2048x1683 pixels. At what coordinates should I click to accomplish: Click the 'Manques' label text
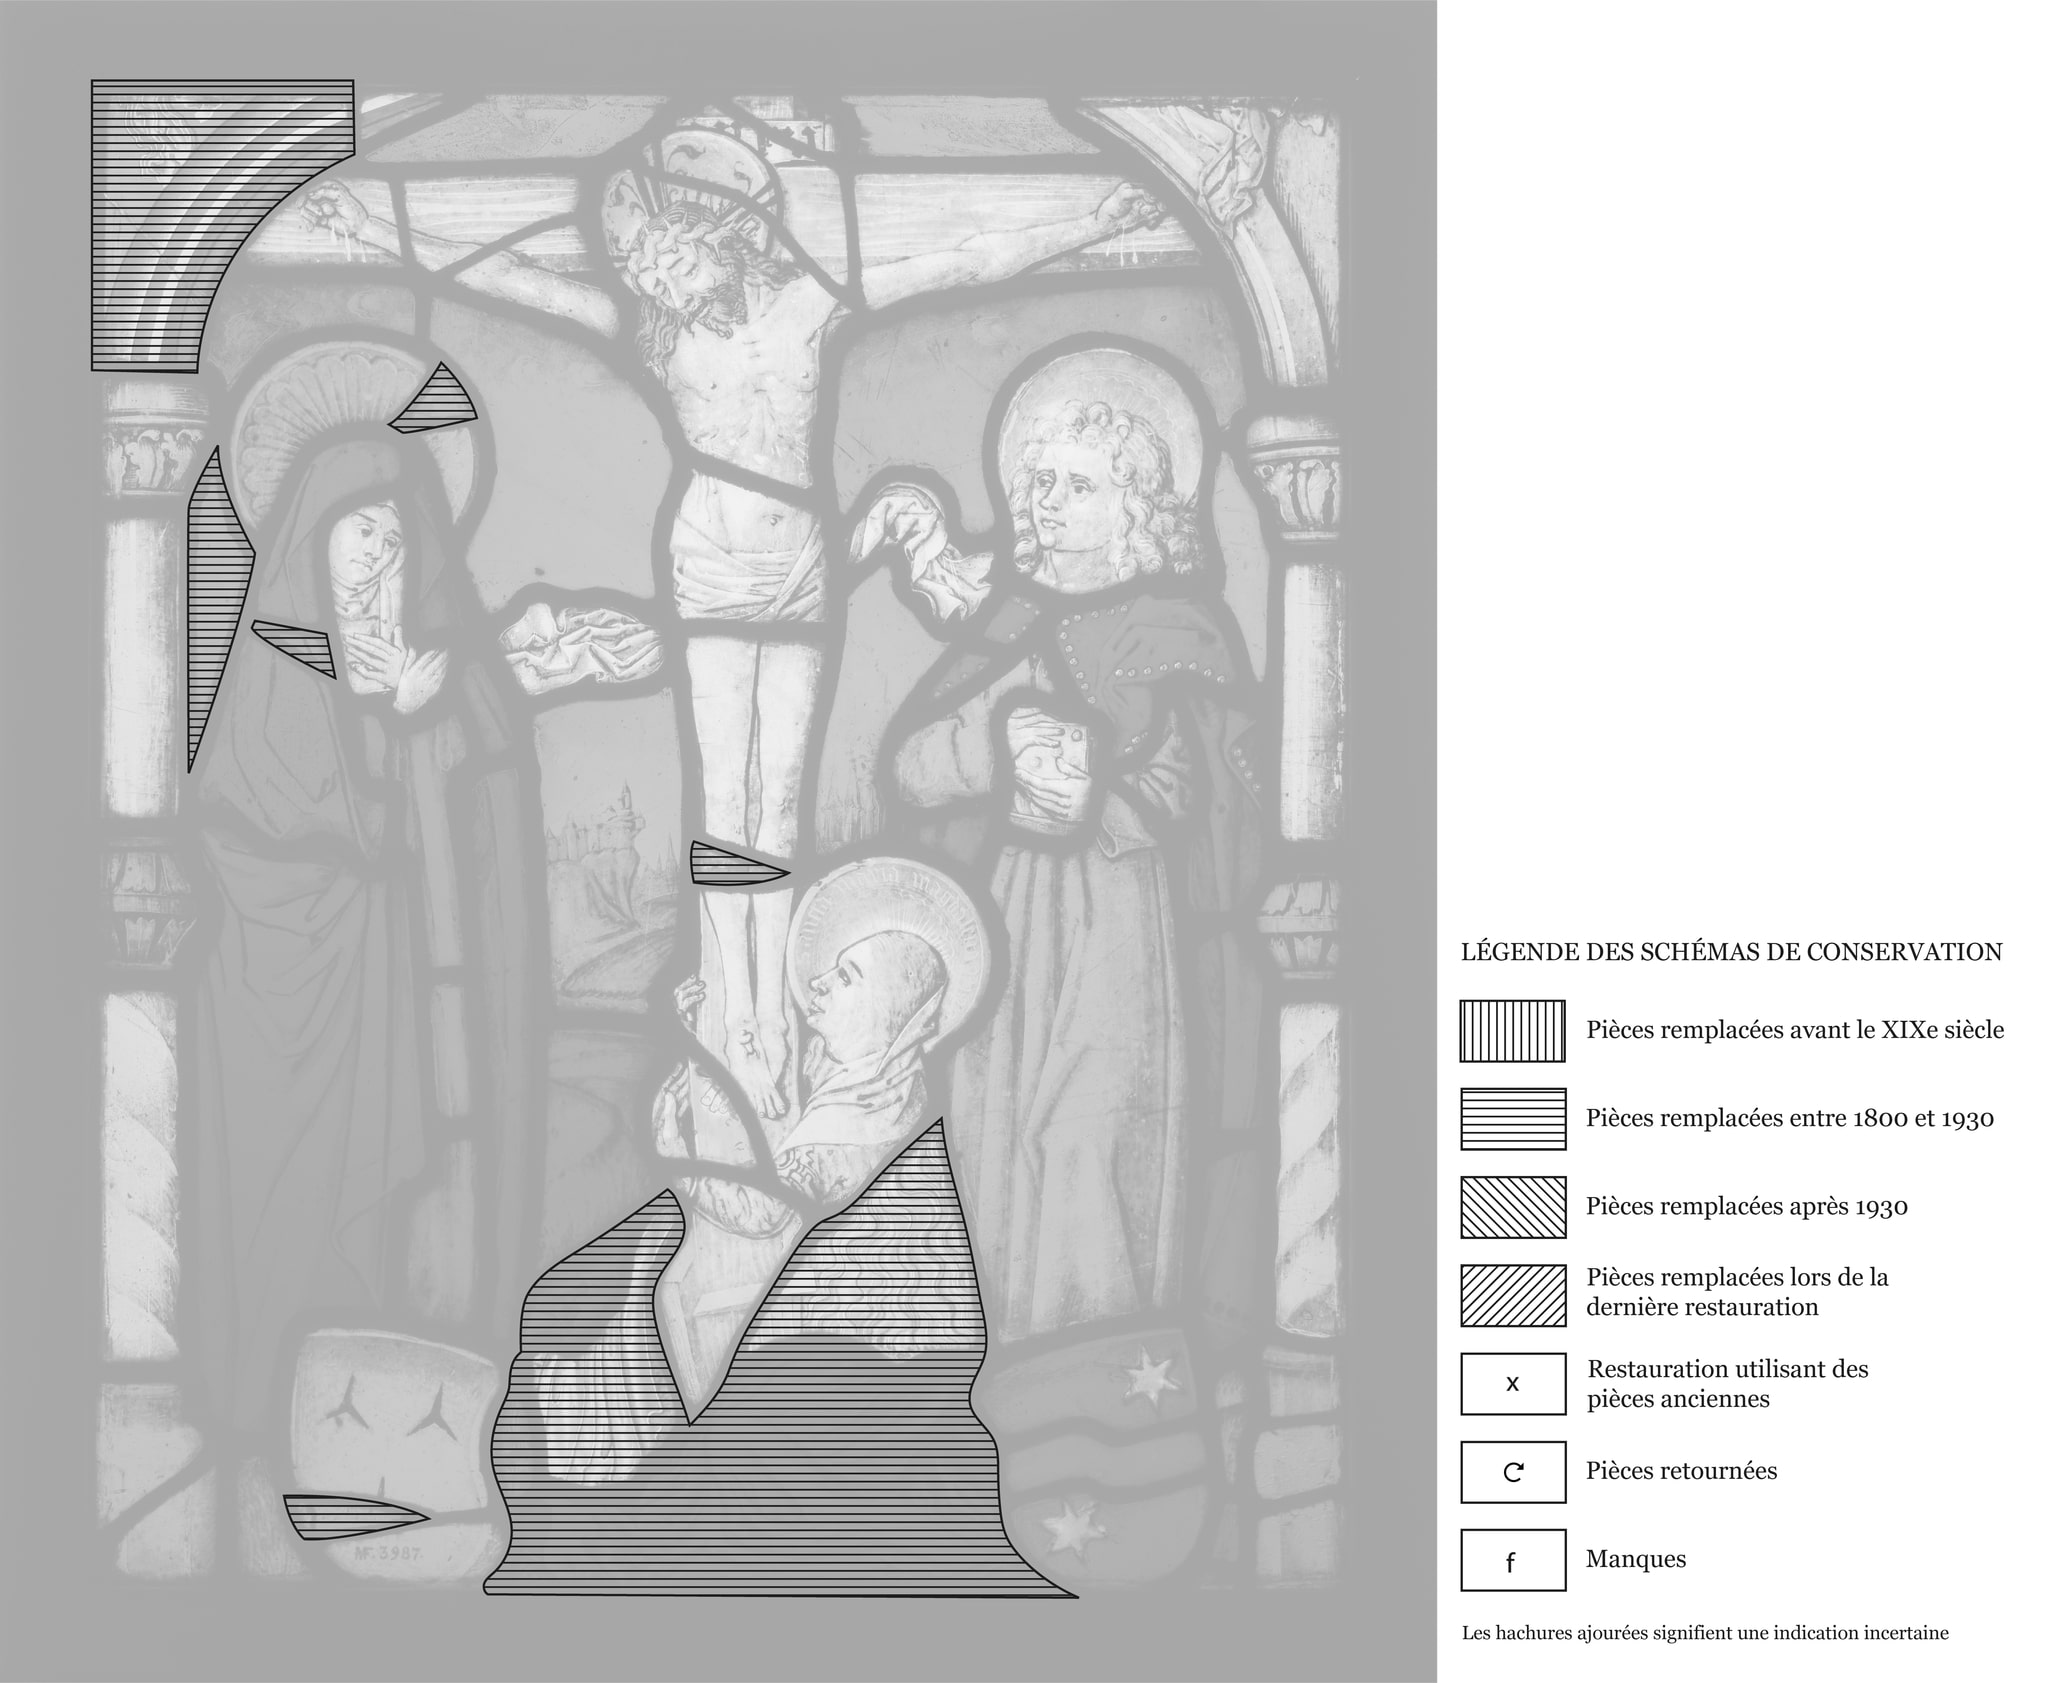click(1635, 1559)
